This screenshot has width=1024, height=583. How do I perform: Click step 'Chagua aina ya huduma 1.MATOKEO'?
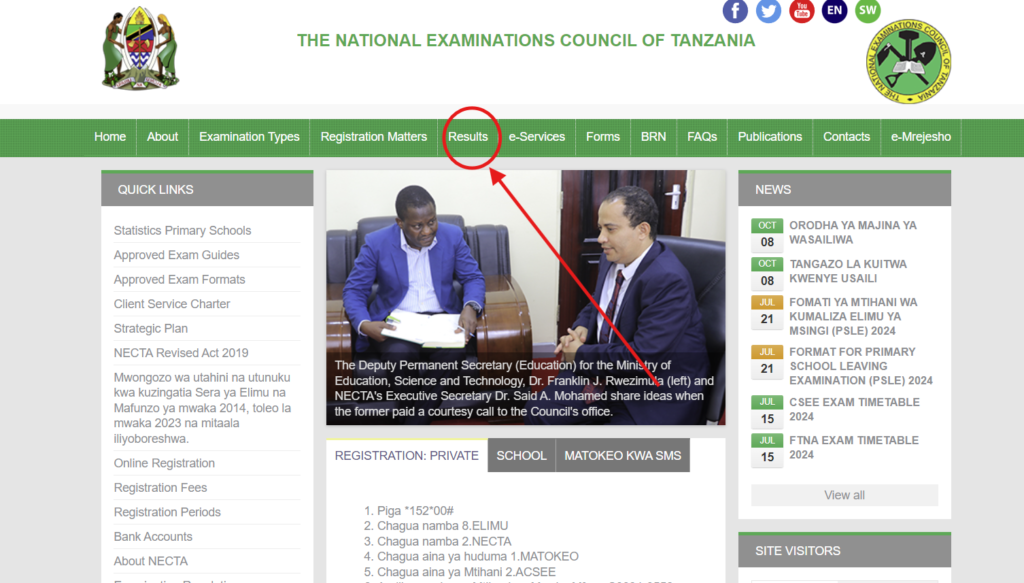[477, 556]
